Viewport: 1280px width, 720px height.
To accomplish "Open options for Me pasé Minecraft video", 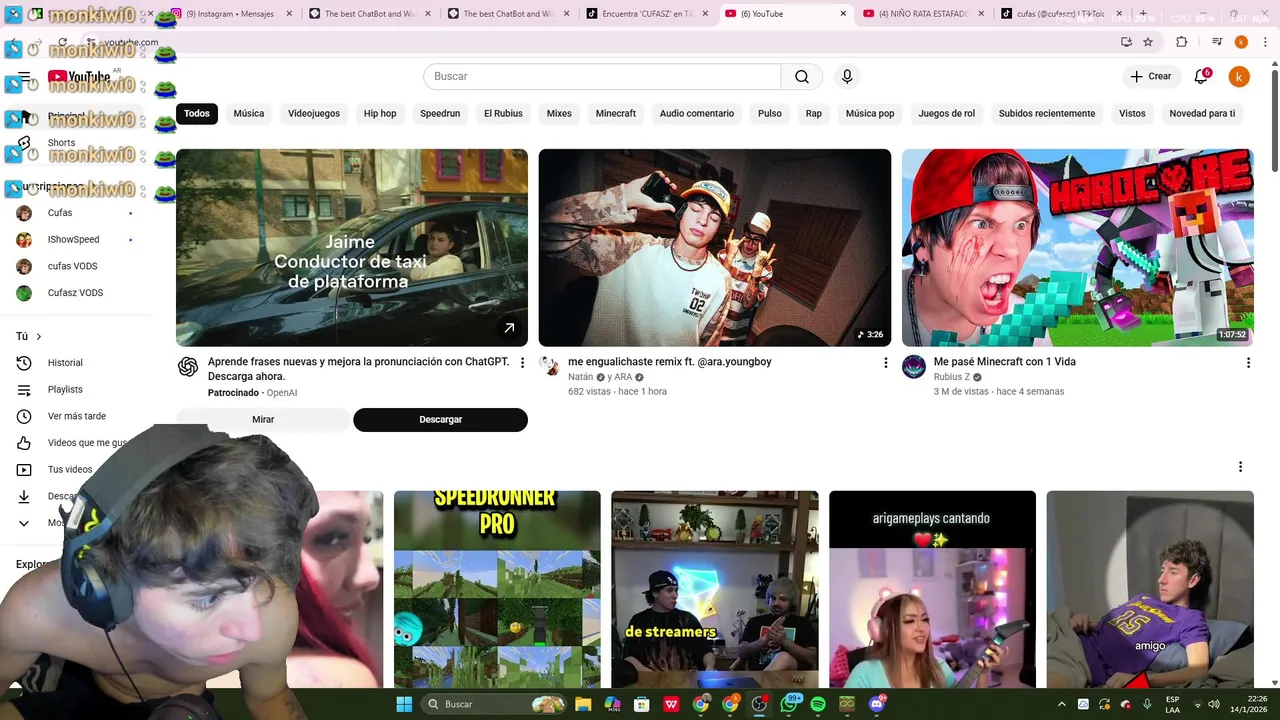I will click(1248, 363).
